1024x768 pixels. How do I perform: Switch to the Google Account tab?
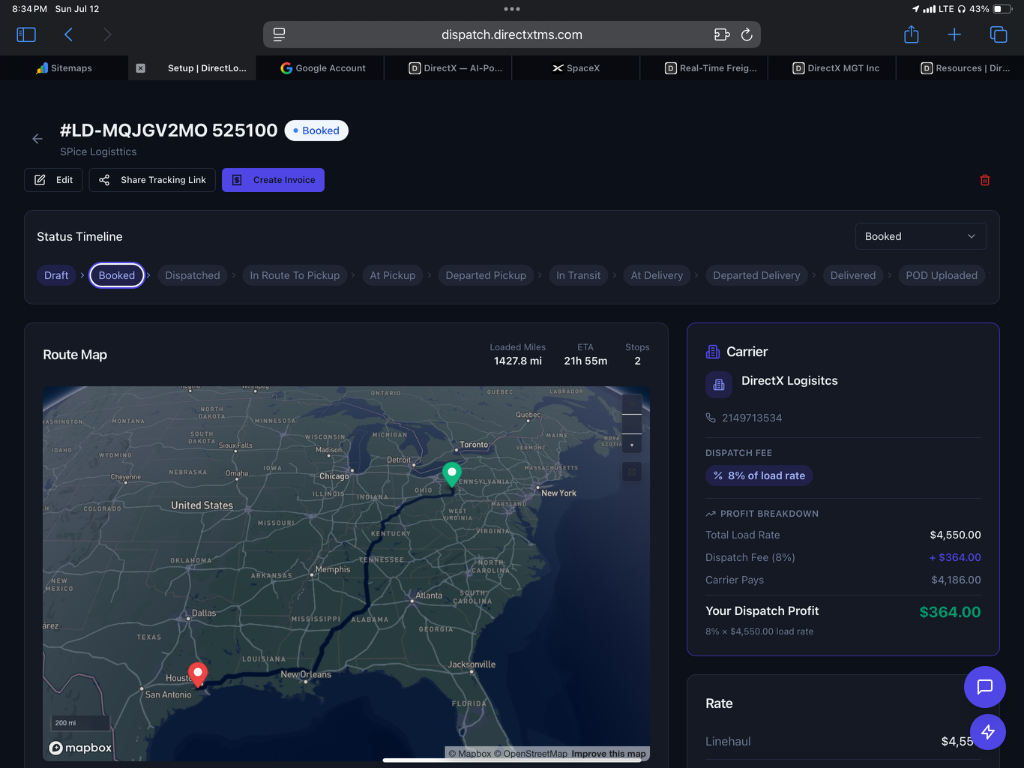pyautogui.click(x=323, y=68)
